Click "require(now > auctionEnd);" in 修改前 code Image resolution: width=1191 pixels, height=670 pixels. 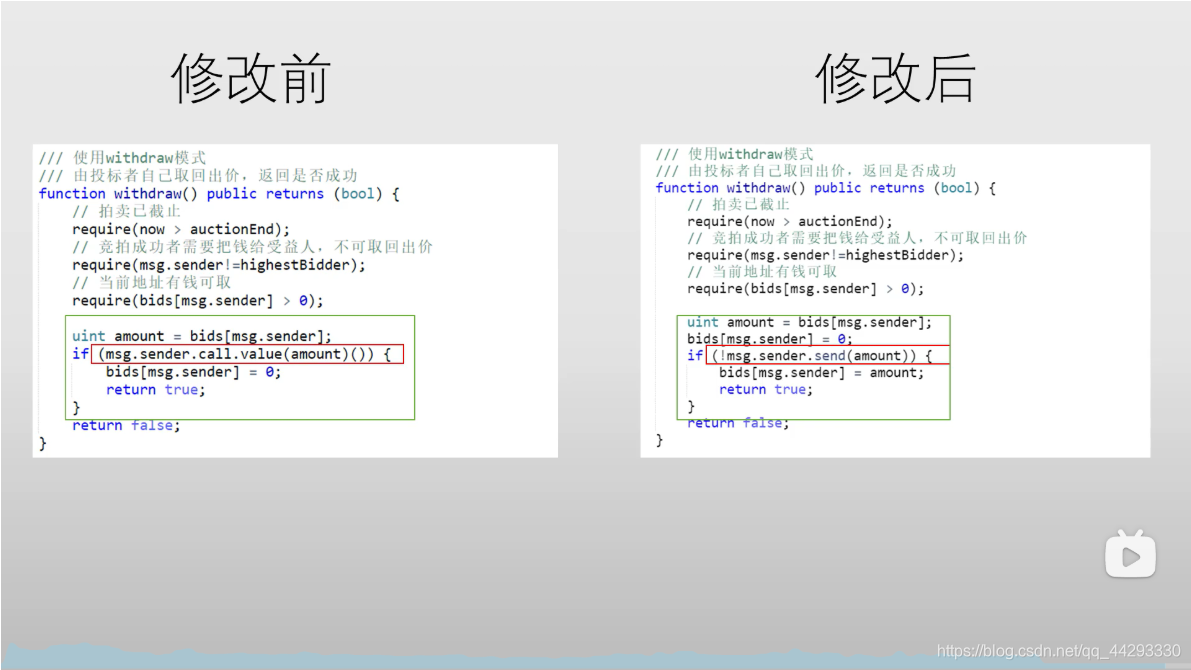181,229
